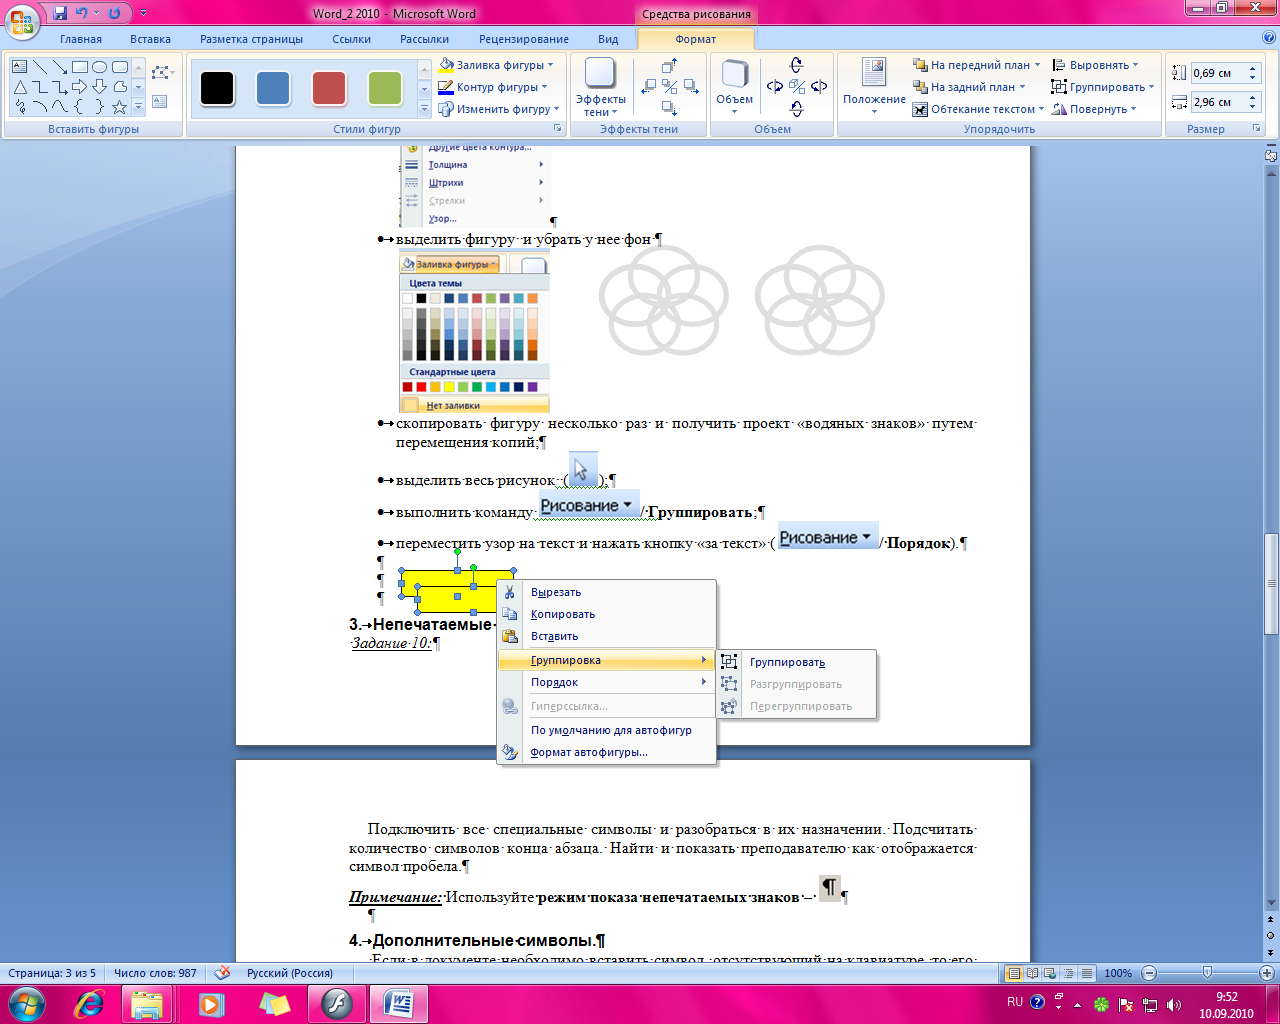
Task: Open the Windows Start menu
Action: pos(26,1003)
